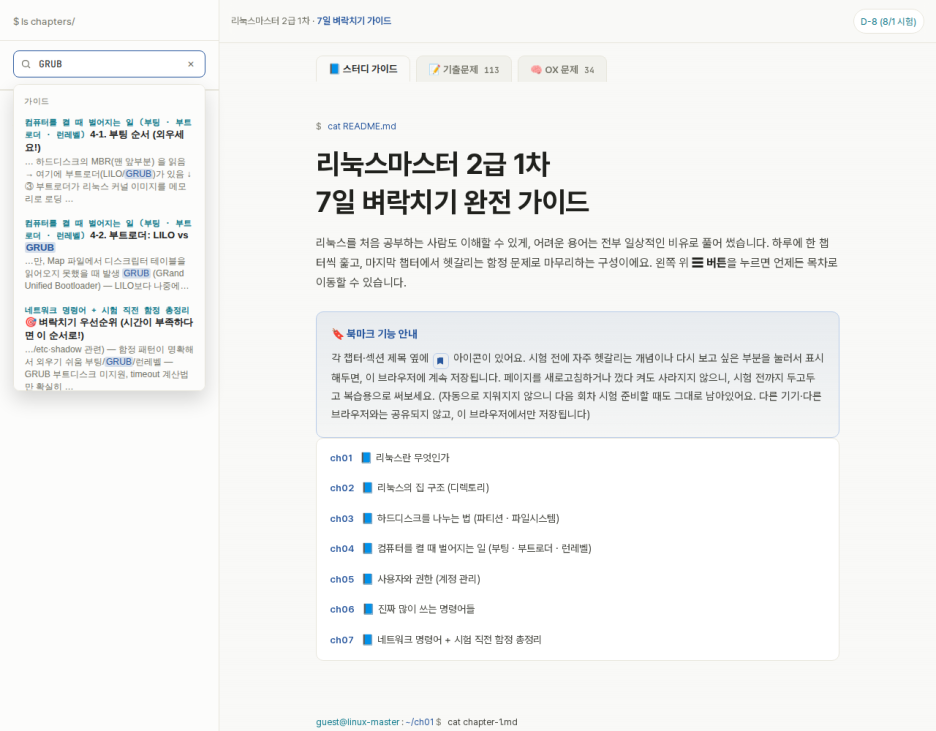Clear the GRUB search with the x icon
The height and width of the screenshot is (731, 936).
click(191, 64)
